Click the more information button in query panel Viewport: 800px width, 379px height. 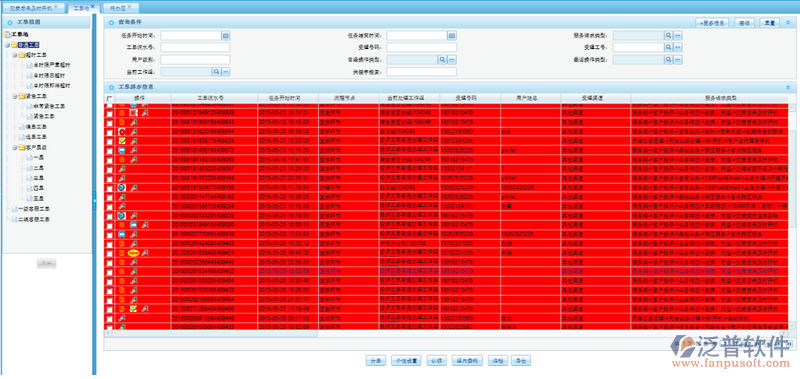coord(713,23)
